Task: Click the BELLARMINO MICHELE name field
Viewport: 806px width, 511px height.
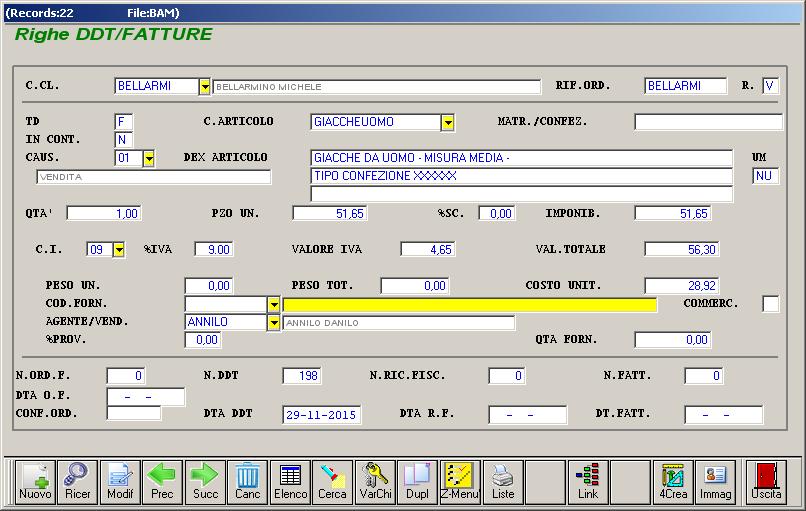Action: coord(377,87)
